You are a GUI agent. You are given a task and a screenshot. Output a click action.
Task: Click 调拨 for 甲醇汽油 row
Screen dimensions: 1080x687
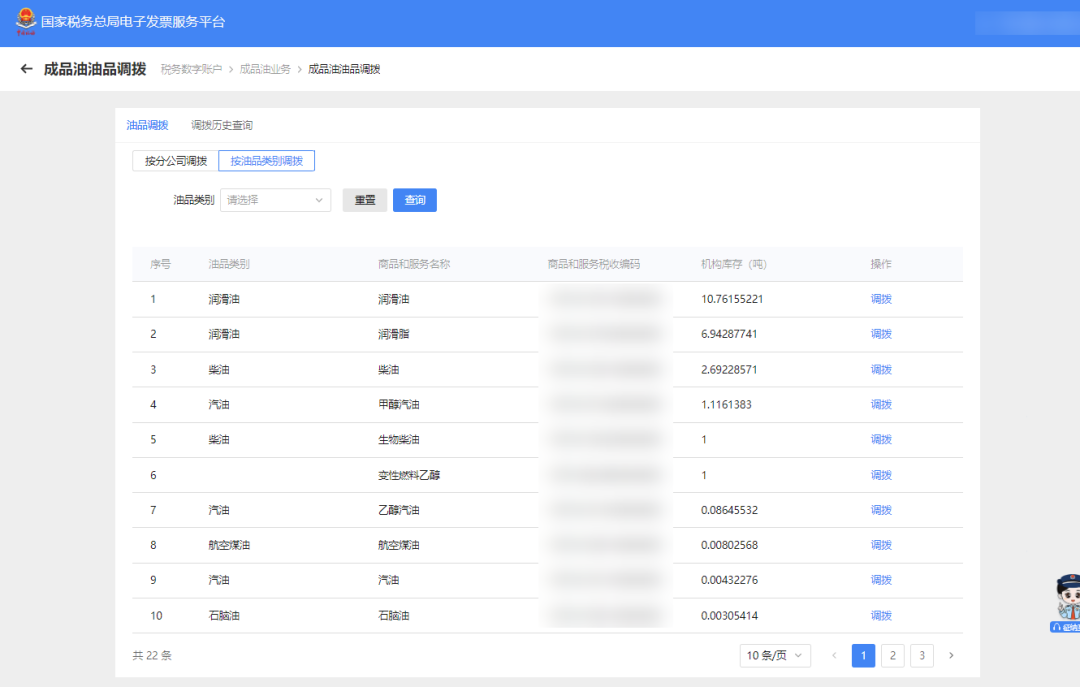click(x=880, y=405)
